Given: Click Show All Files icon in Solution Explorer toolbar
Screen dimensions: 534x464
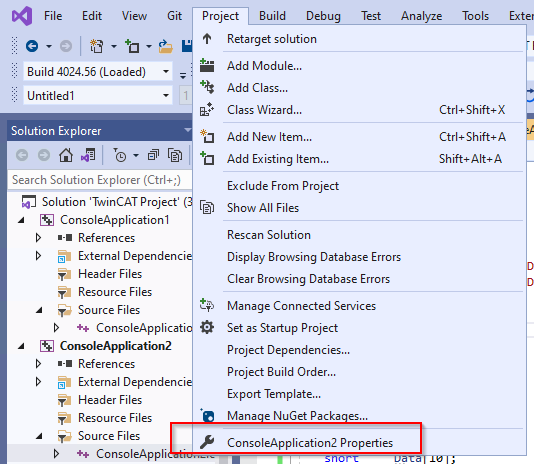Looking at the screenshot, I should click(175, 155).
